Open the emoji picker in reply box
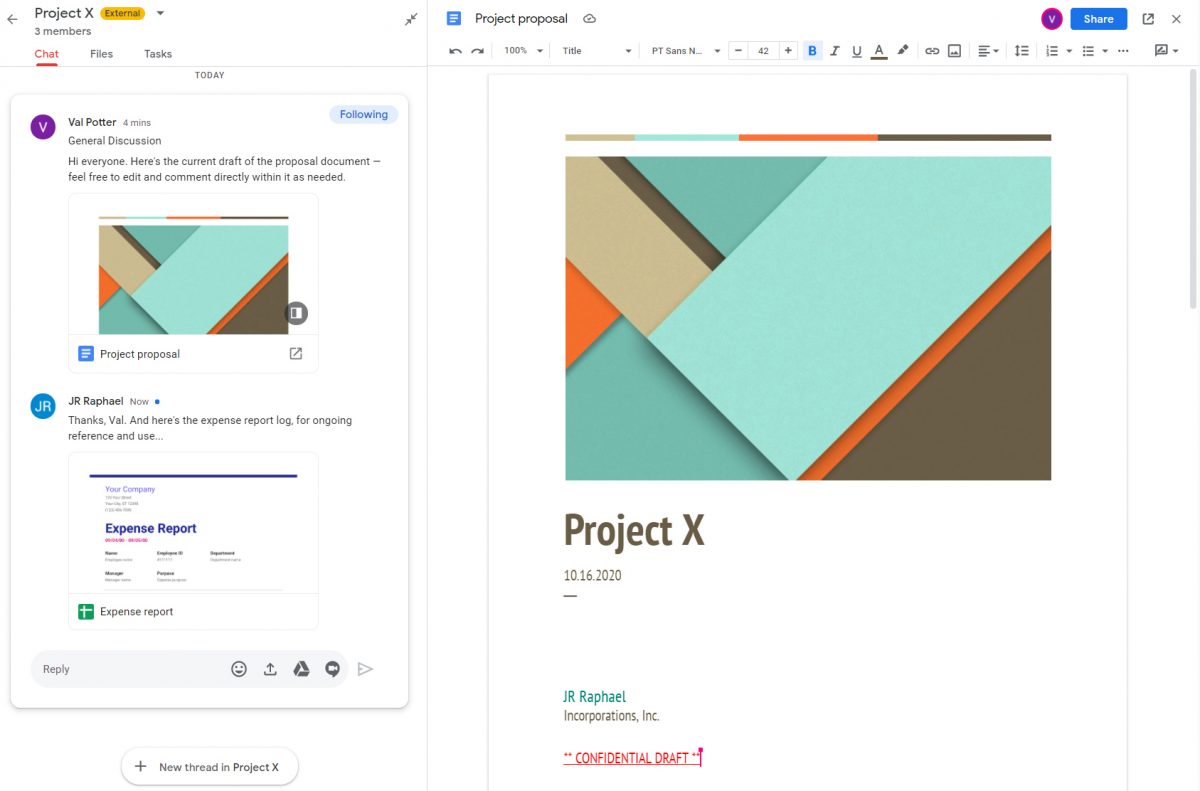Screen dimensions: 1200x791 239,669
